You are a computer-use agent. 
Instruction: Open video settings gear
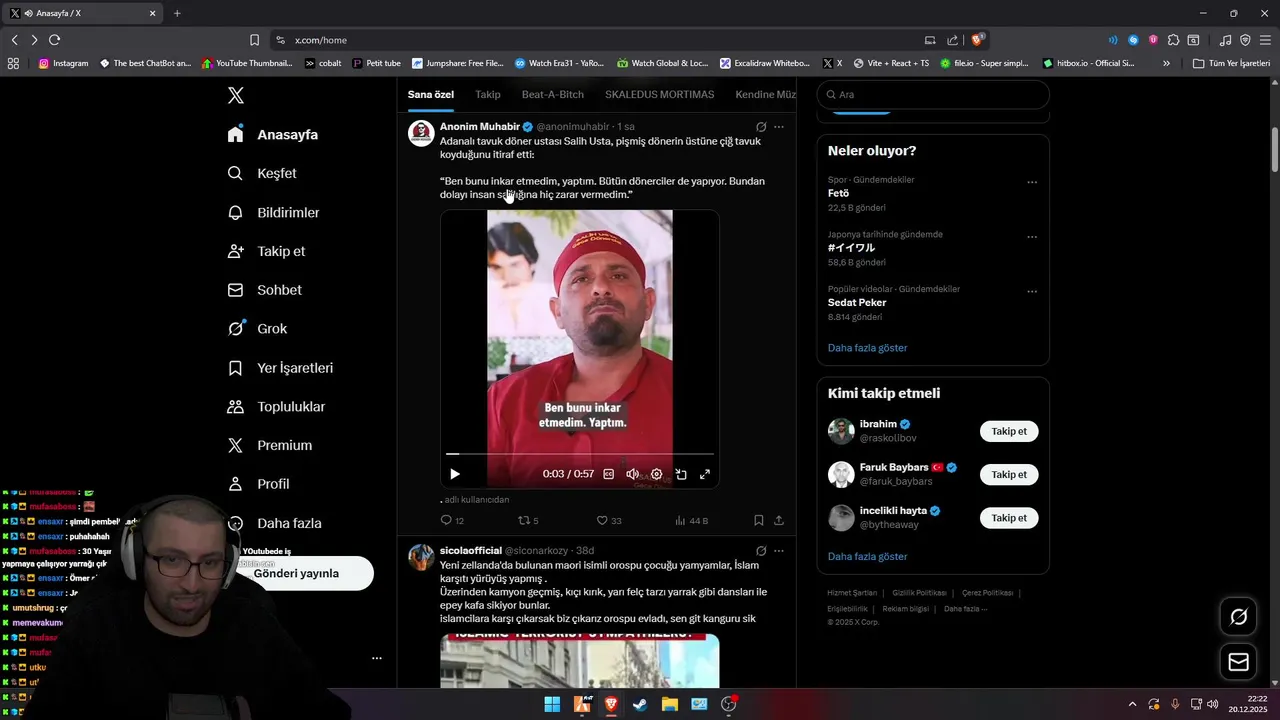pyautogui.click(x=656, y=474)
